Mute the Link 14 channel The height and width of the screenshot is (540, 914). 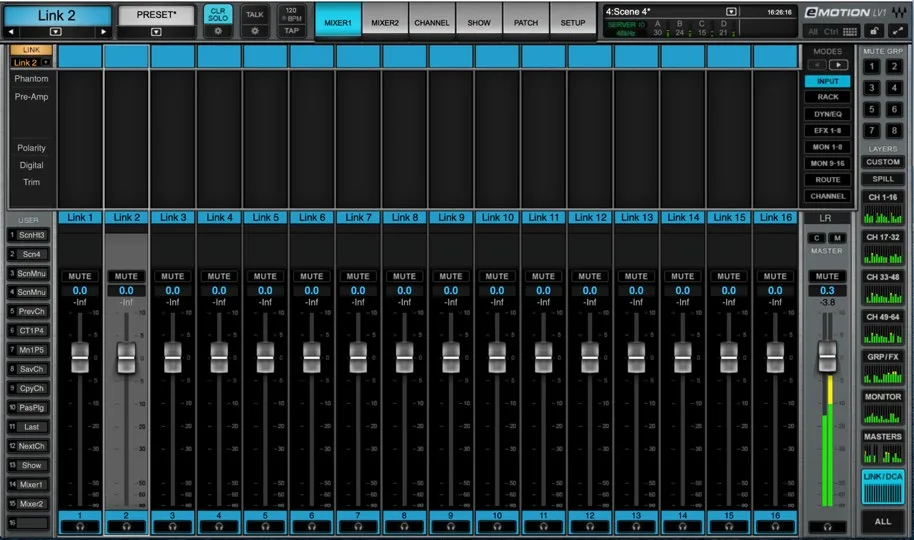pyautogui.click(x=683, y=276)
